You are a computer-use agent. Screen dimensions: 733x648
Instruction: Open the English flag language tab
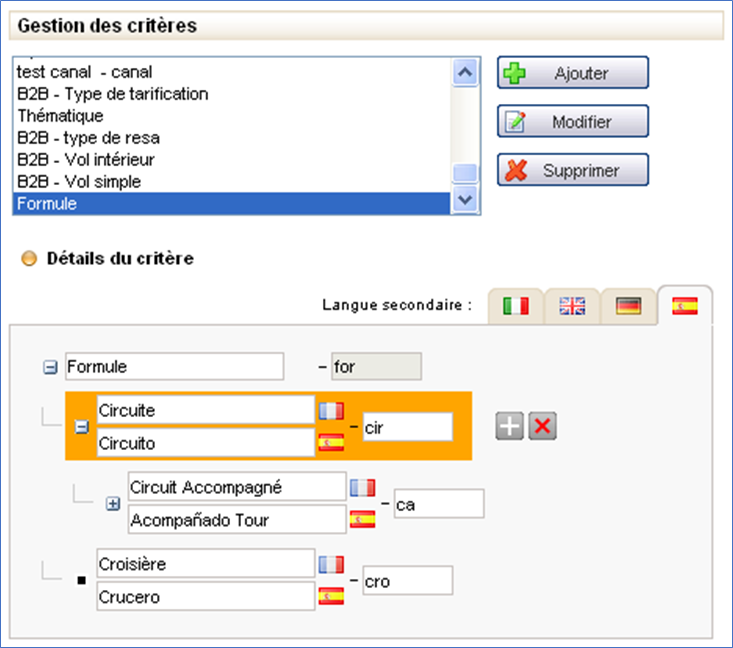point(572,307)
